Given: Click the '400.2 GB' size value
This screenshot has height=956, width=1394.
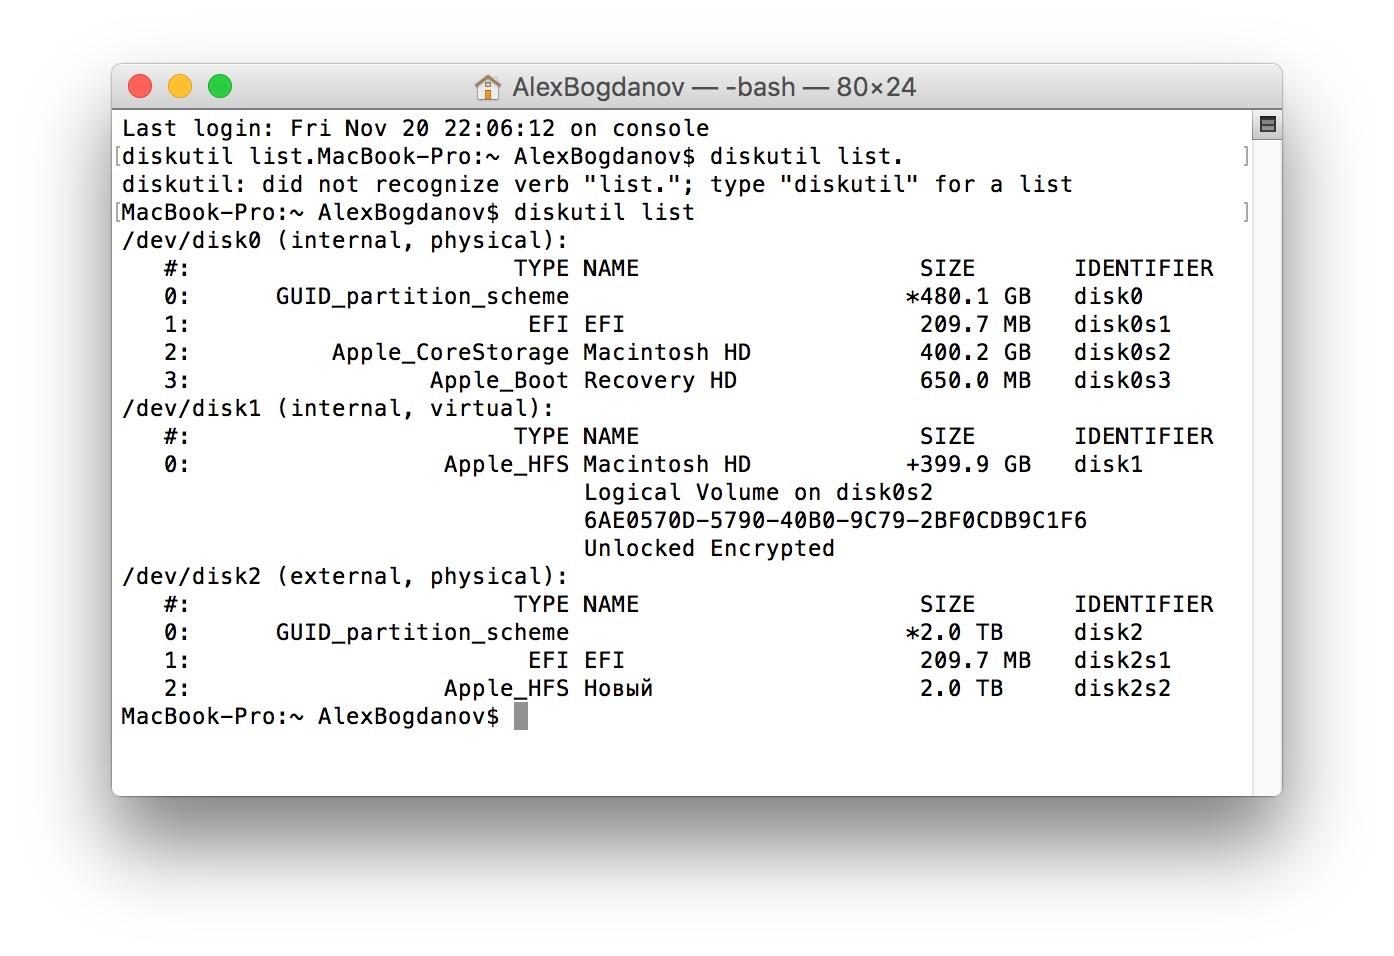Looking at the screenshot, I should (x=975, y=353).
